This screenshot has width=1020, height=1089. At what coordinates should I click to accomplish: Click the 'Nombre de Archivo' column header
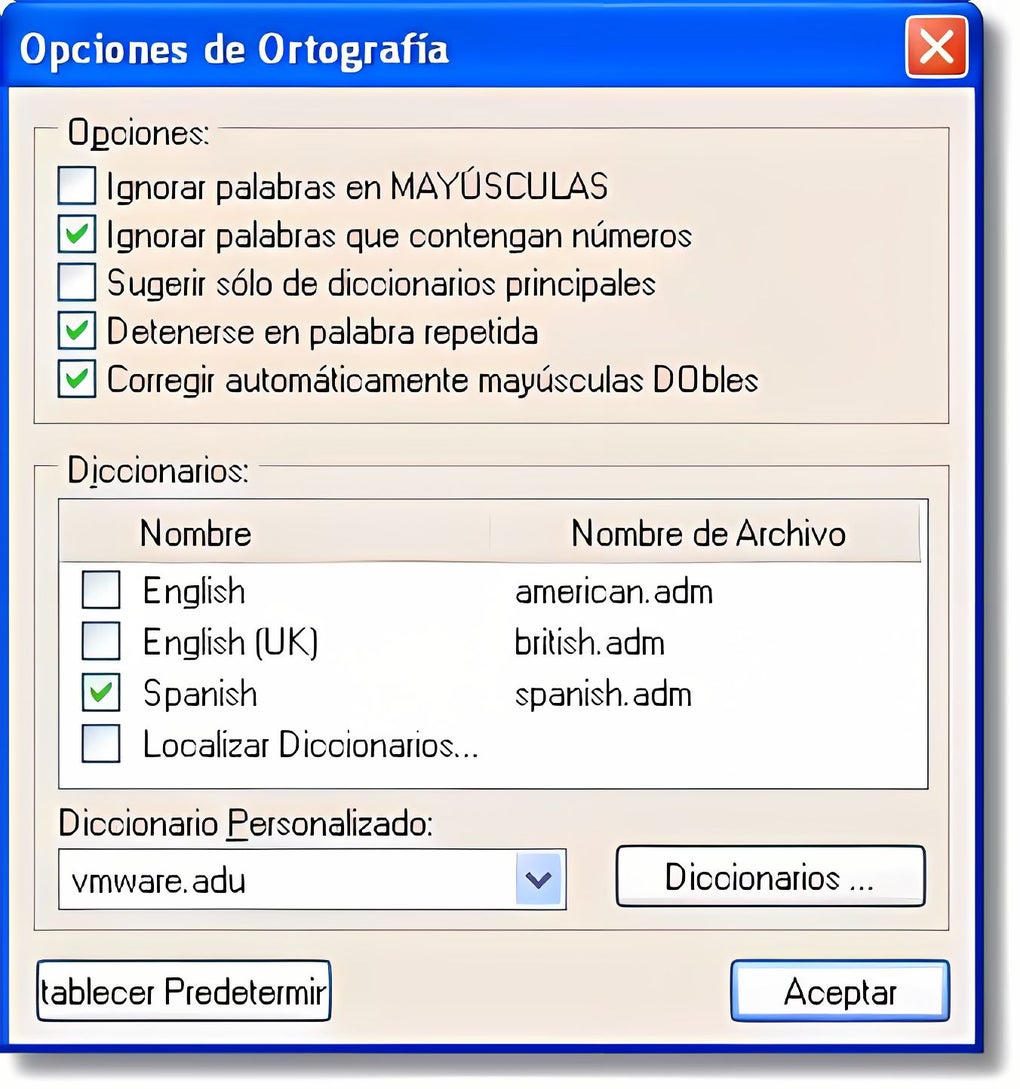tap(707, 533)
